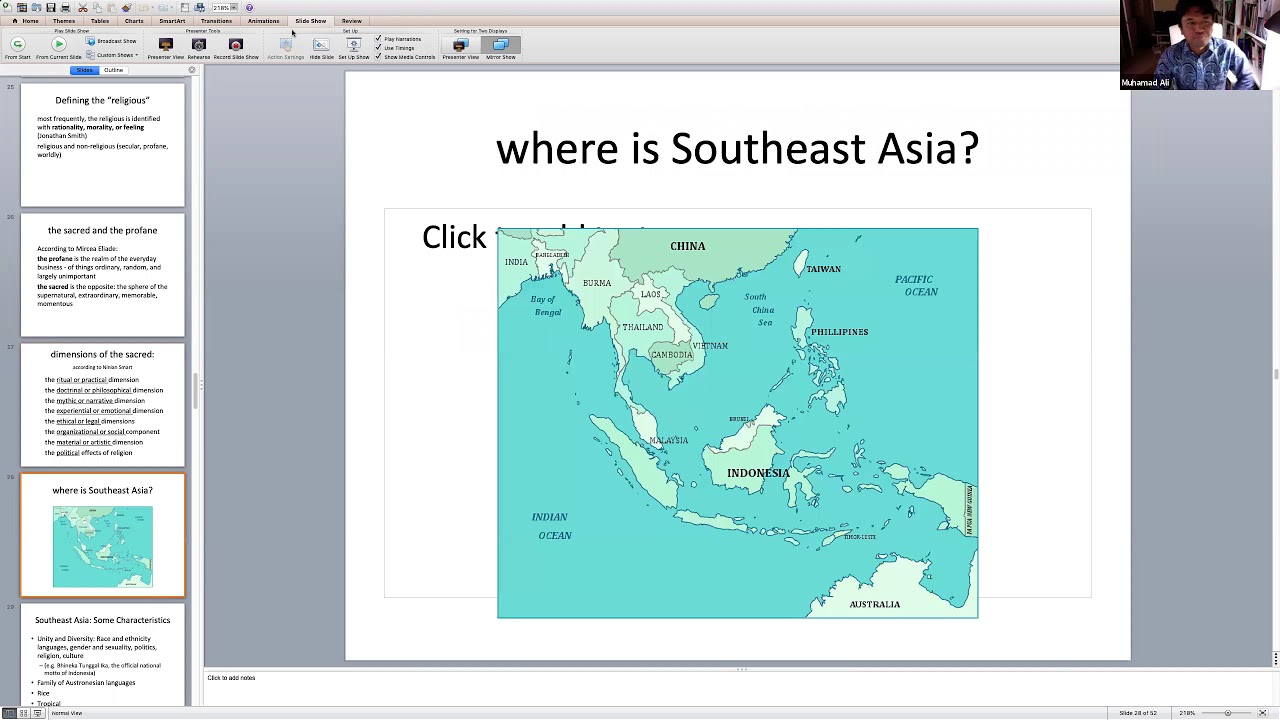Click the 'Slide 28 of 52' status text
This screenshot has height=720, width=1280.
[x=1138, y=713]
